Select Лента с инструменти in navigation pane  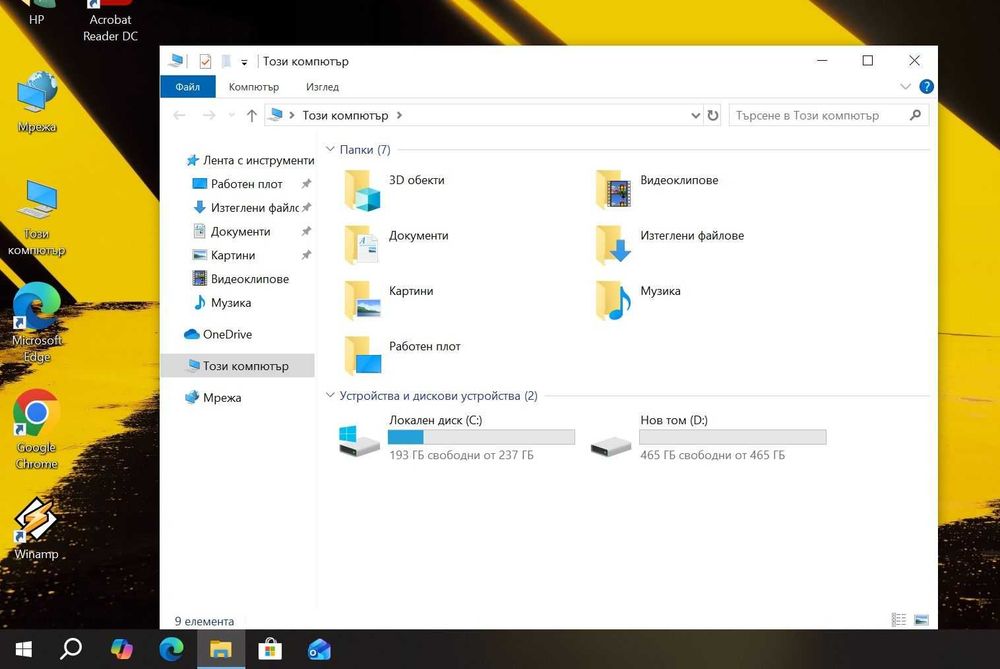coord(249,160)
